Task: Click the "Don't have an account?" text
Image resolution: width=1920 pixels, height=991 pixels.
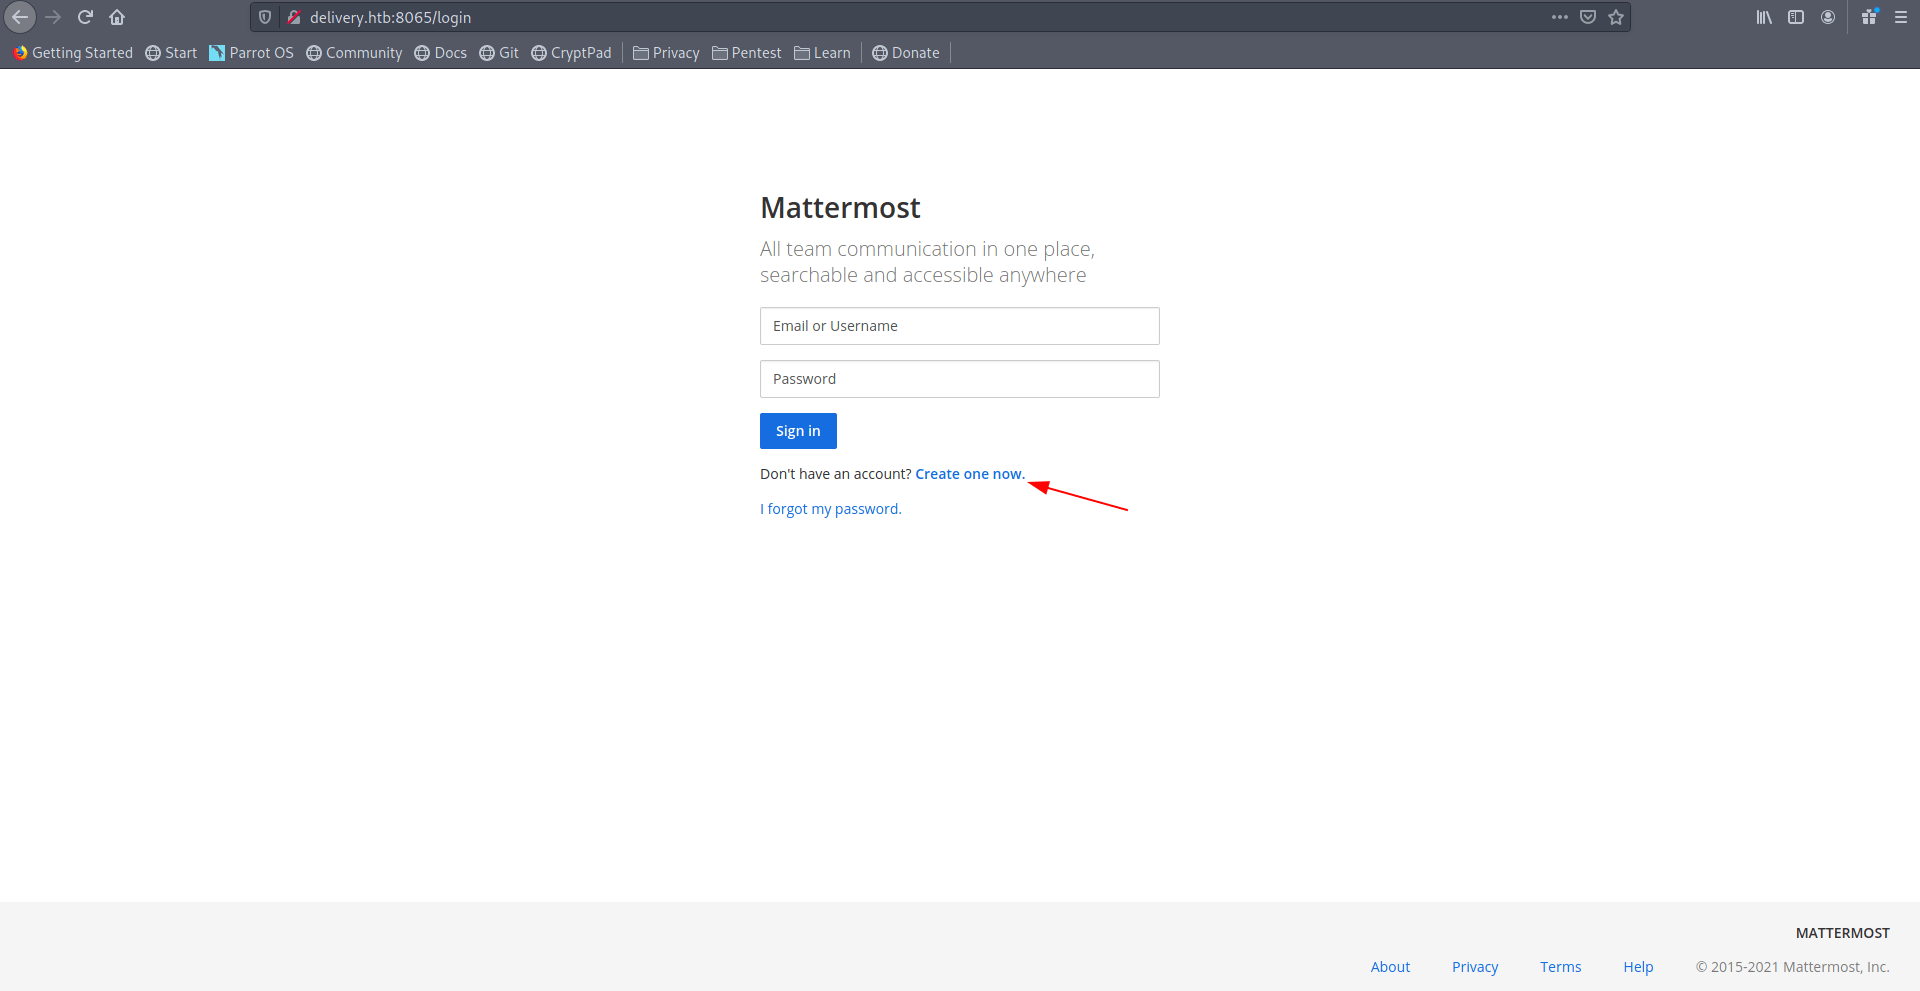Action: 836,474
